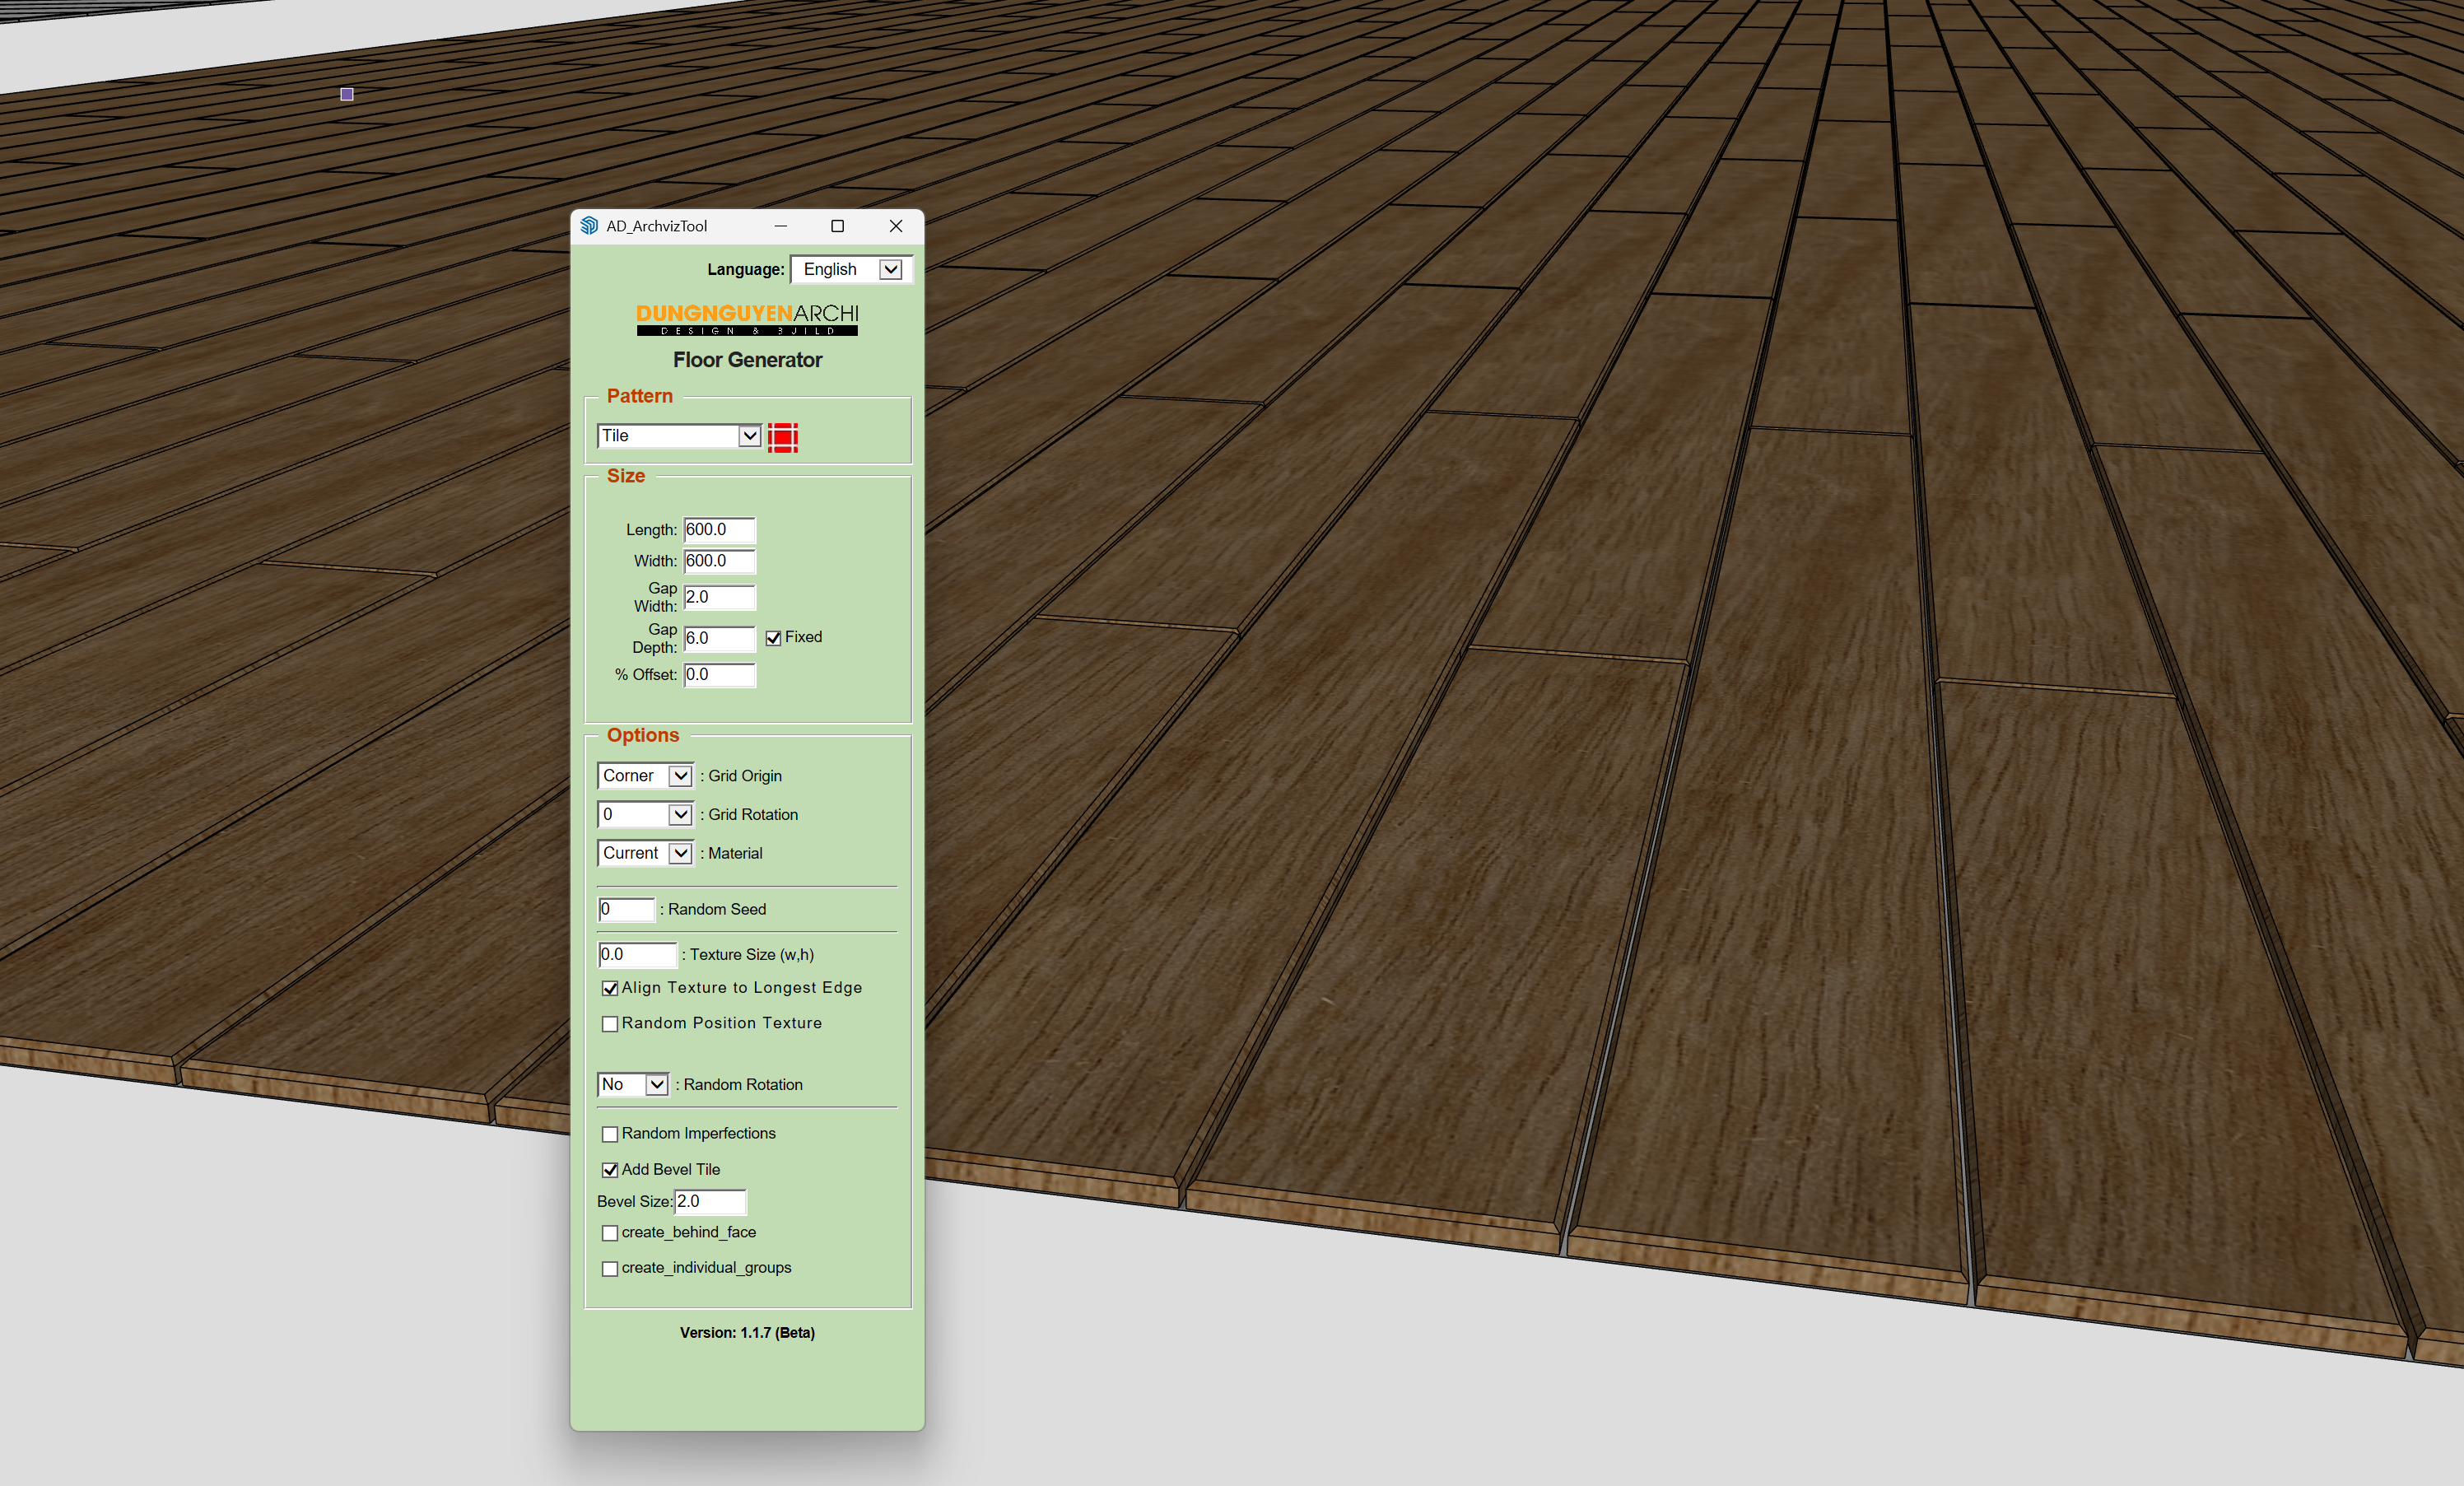Minimize the AD_ArchvizTool window
Viewport: 2464px width, 1486px height.
click(x=781, y=226)
